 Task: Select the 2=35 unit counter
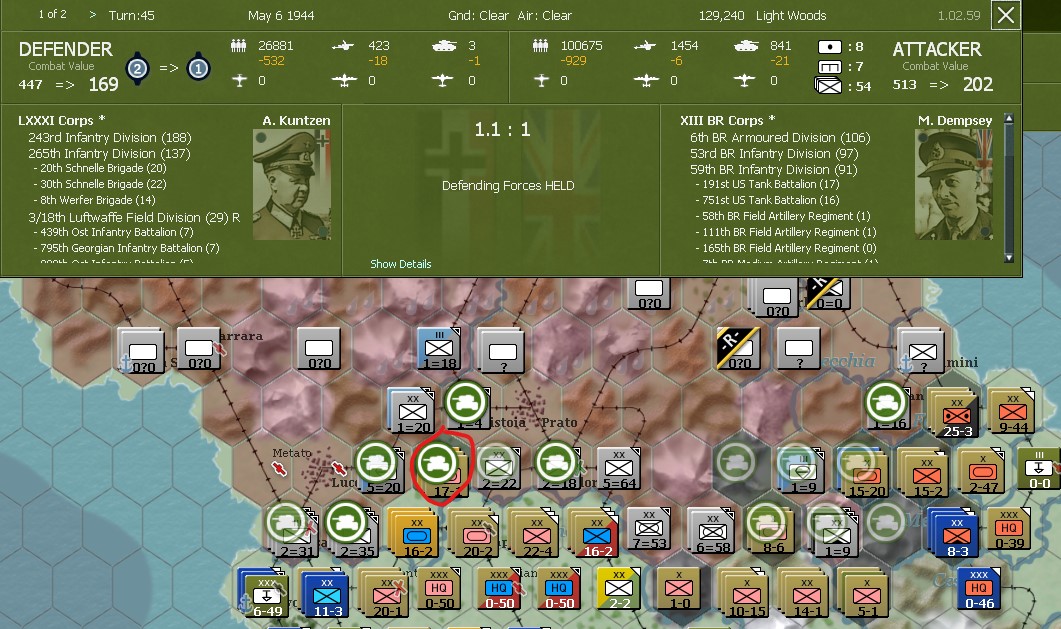(353, 532)
